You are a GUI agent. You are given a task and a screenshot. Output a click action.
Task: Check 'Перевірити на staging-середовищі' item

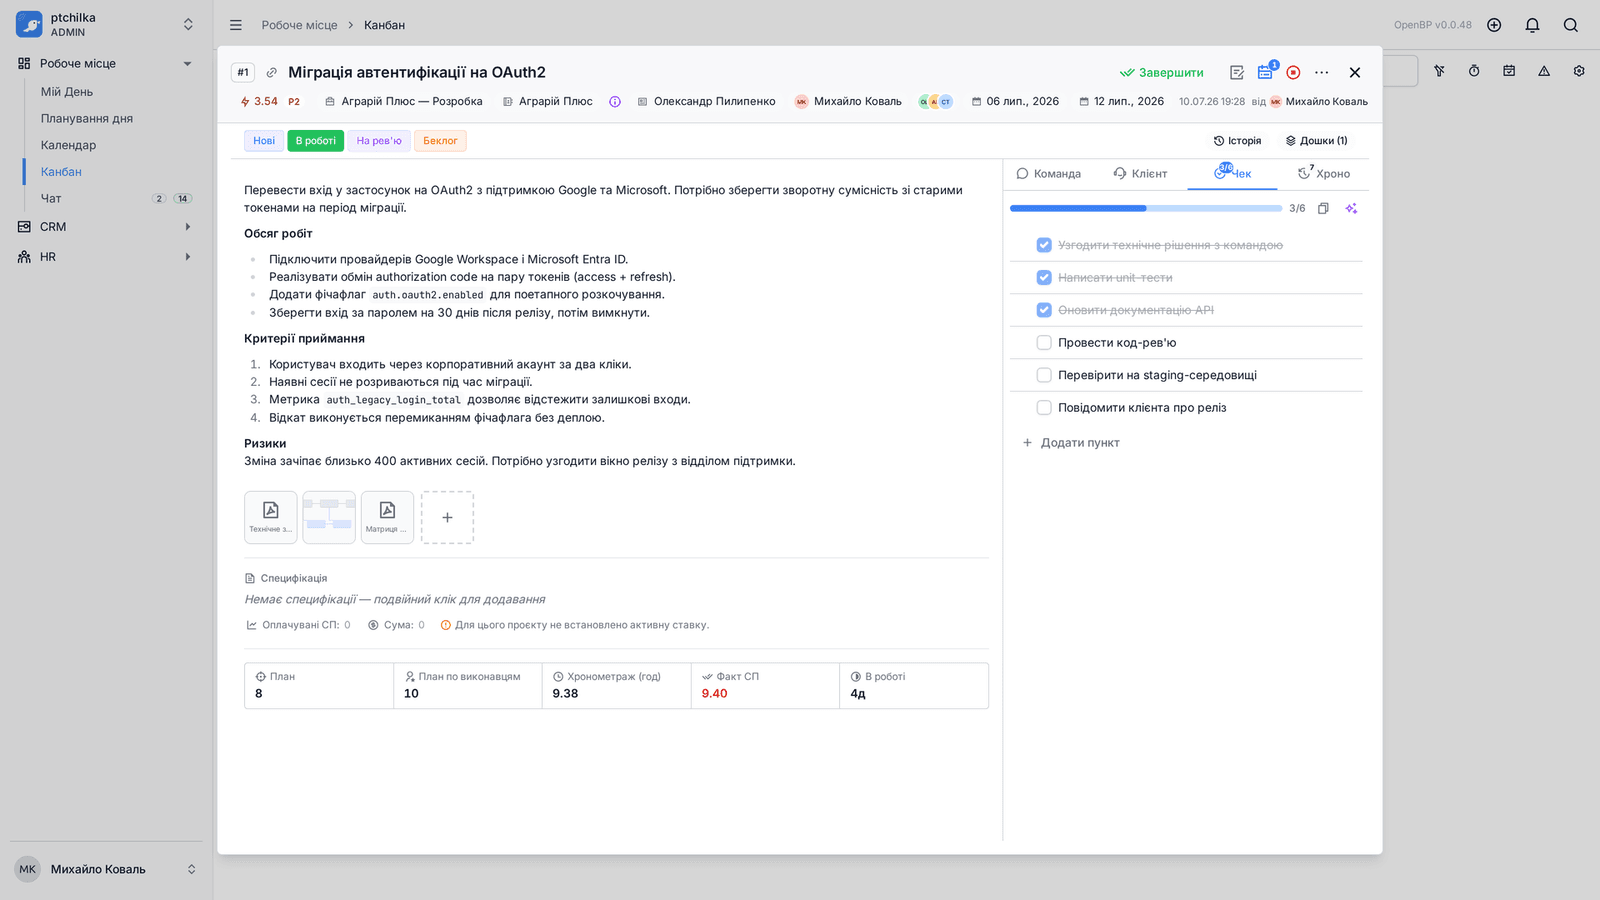tap(1044, 375)
